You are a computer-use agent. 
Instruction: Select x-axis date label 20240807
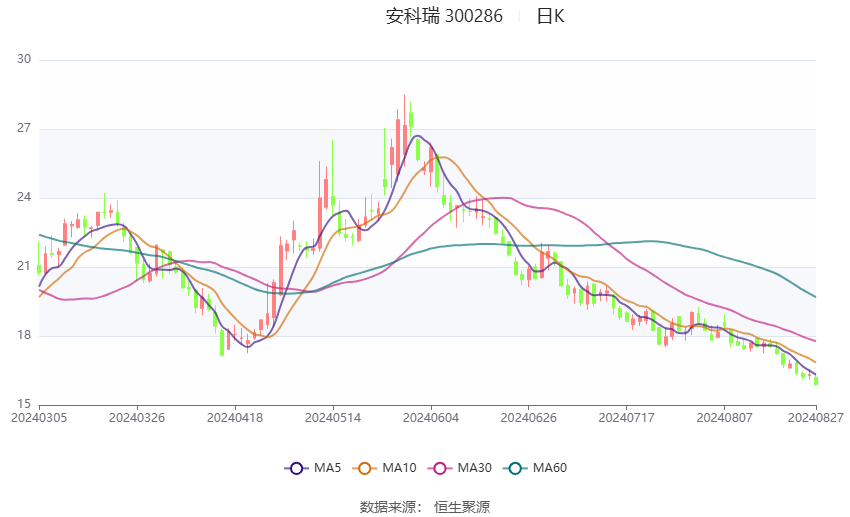point(724,418)
